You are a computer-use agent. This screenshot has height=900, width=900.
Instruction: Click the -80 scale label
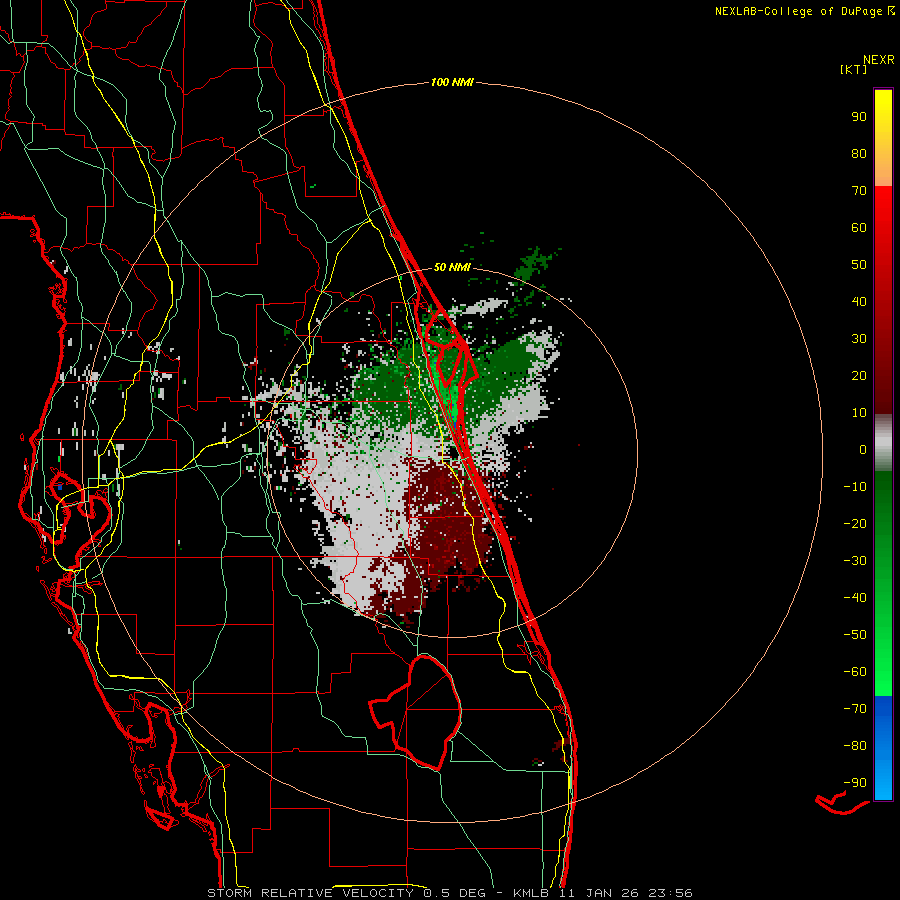(855, 746)
